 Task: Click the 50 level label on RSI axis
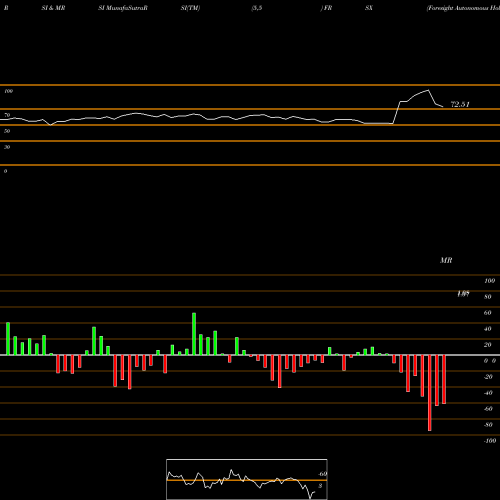7,131
